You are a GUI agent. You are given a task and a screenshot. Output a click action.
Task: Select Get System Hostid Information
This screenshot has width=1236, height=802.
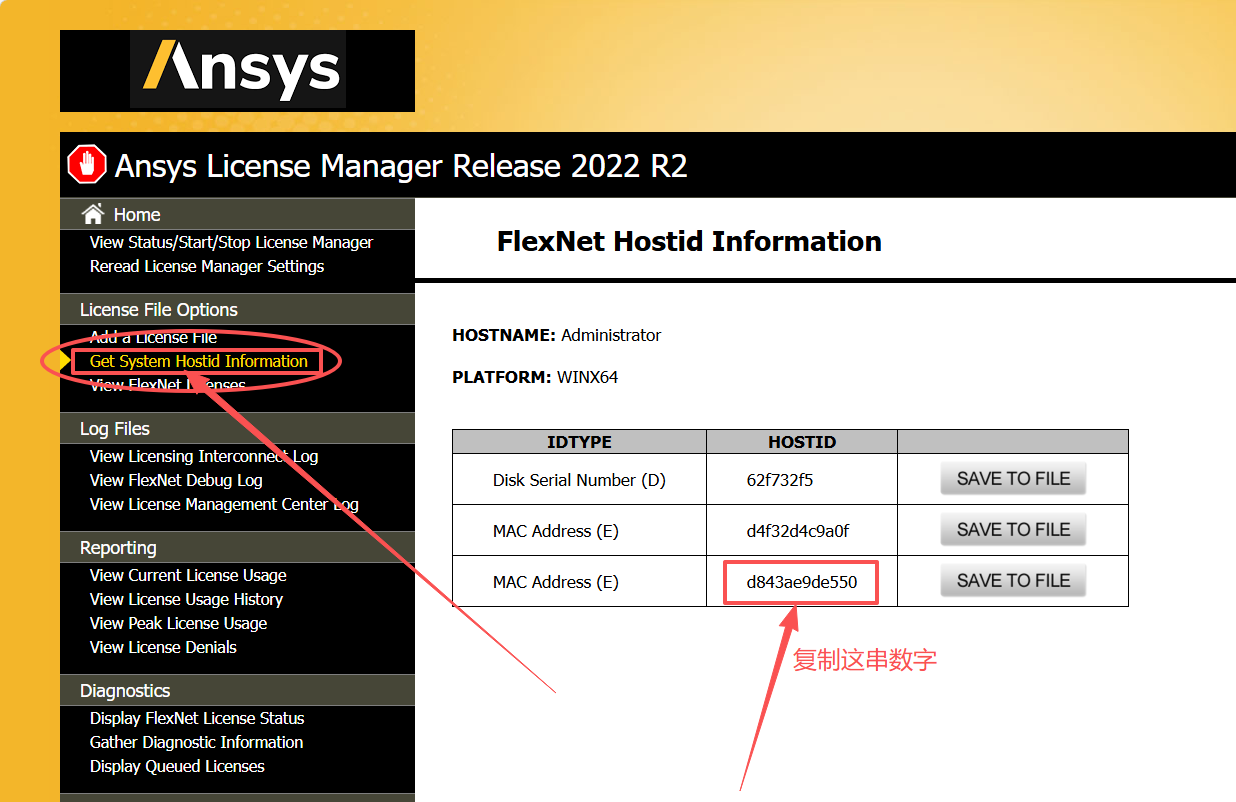click(198, 361)
